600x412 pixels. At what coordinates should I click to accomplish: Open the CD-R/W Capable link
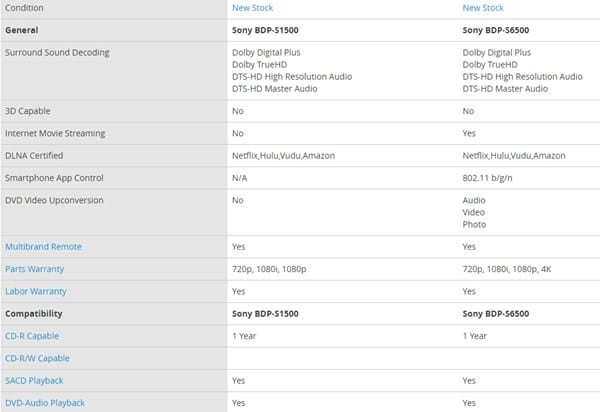pos(36,358)
